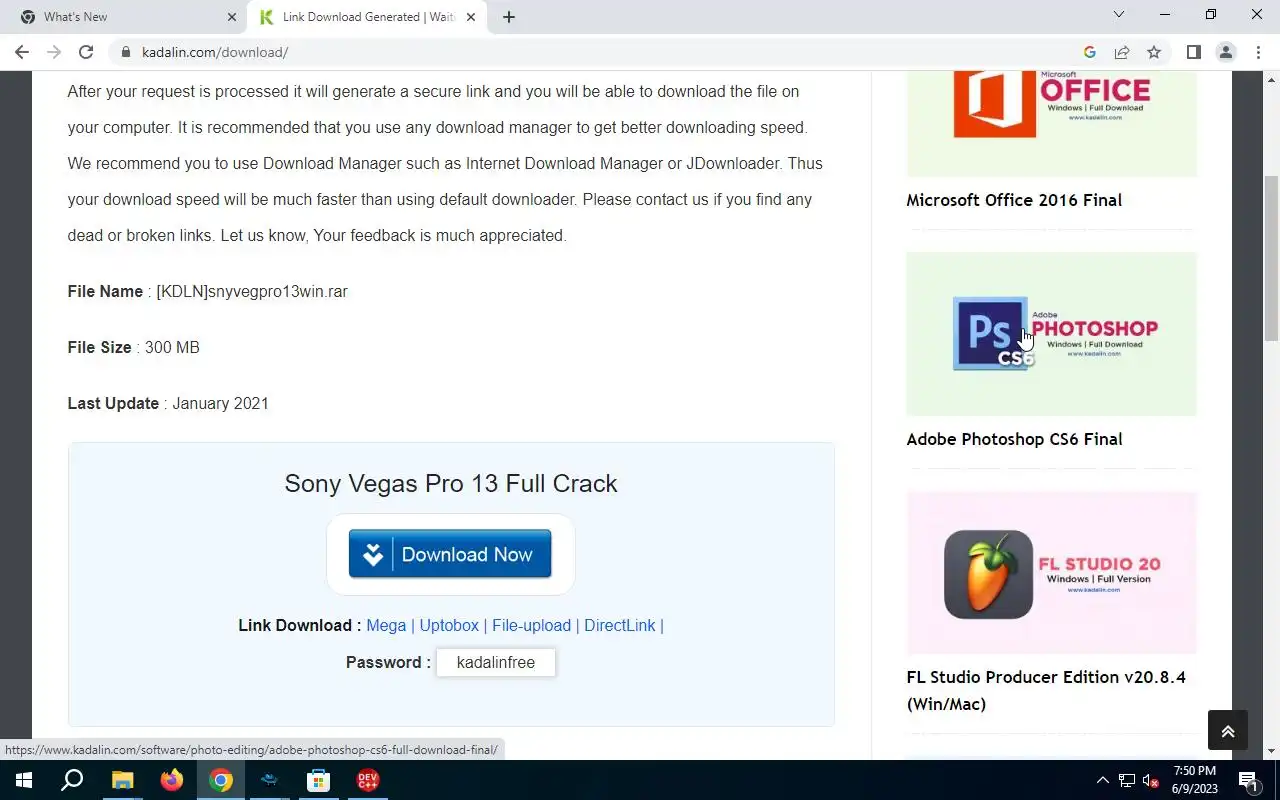Image resolution: width=1280 pixels, height=800 pixels.
Task: Open the FL Studio 20 thumbnail
Action: pos(1051,573)
